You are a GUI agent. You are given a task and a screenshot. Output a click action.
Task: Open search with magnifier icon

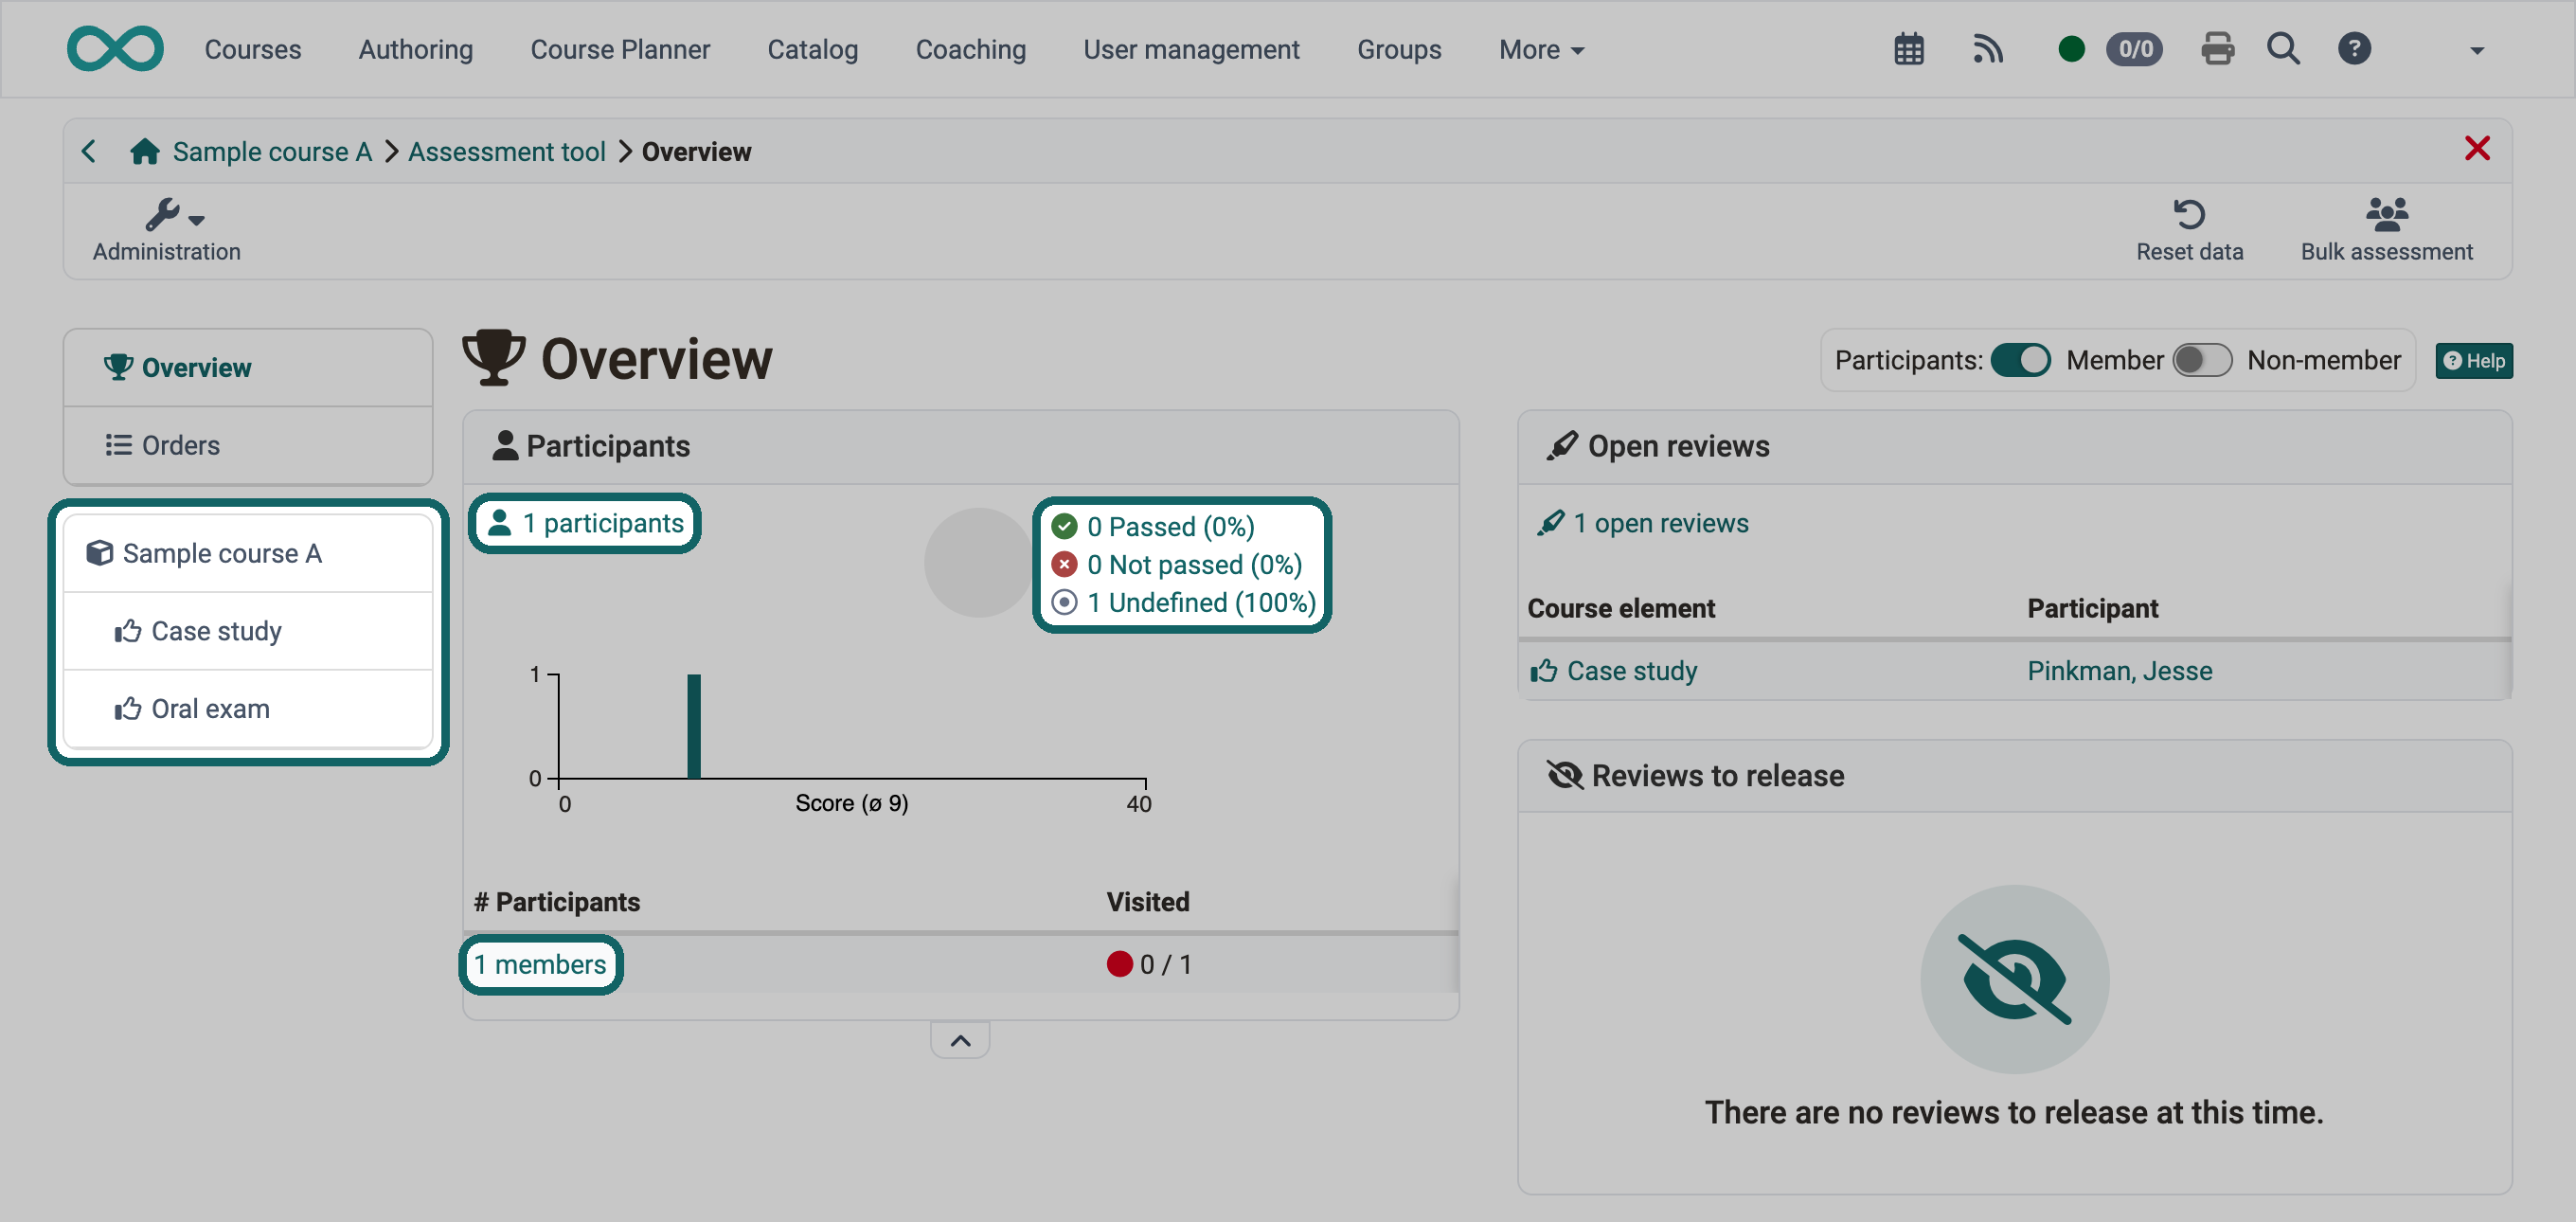click(x=2283, y=49)
